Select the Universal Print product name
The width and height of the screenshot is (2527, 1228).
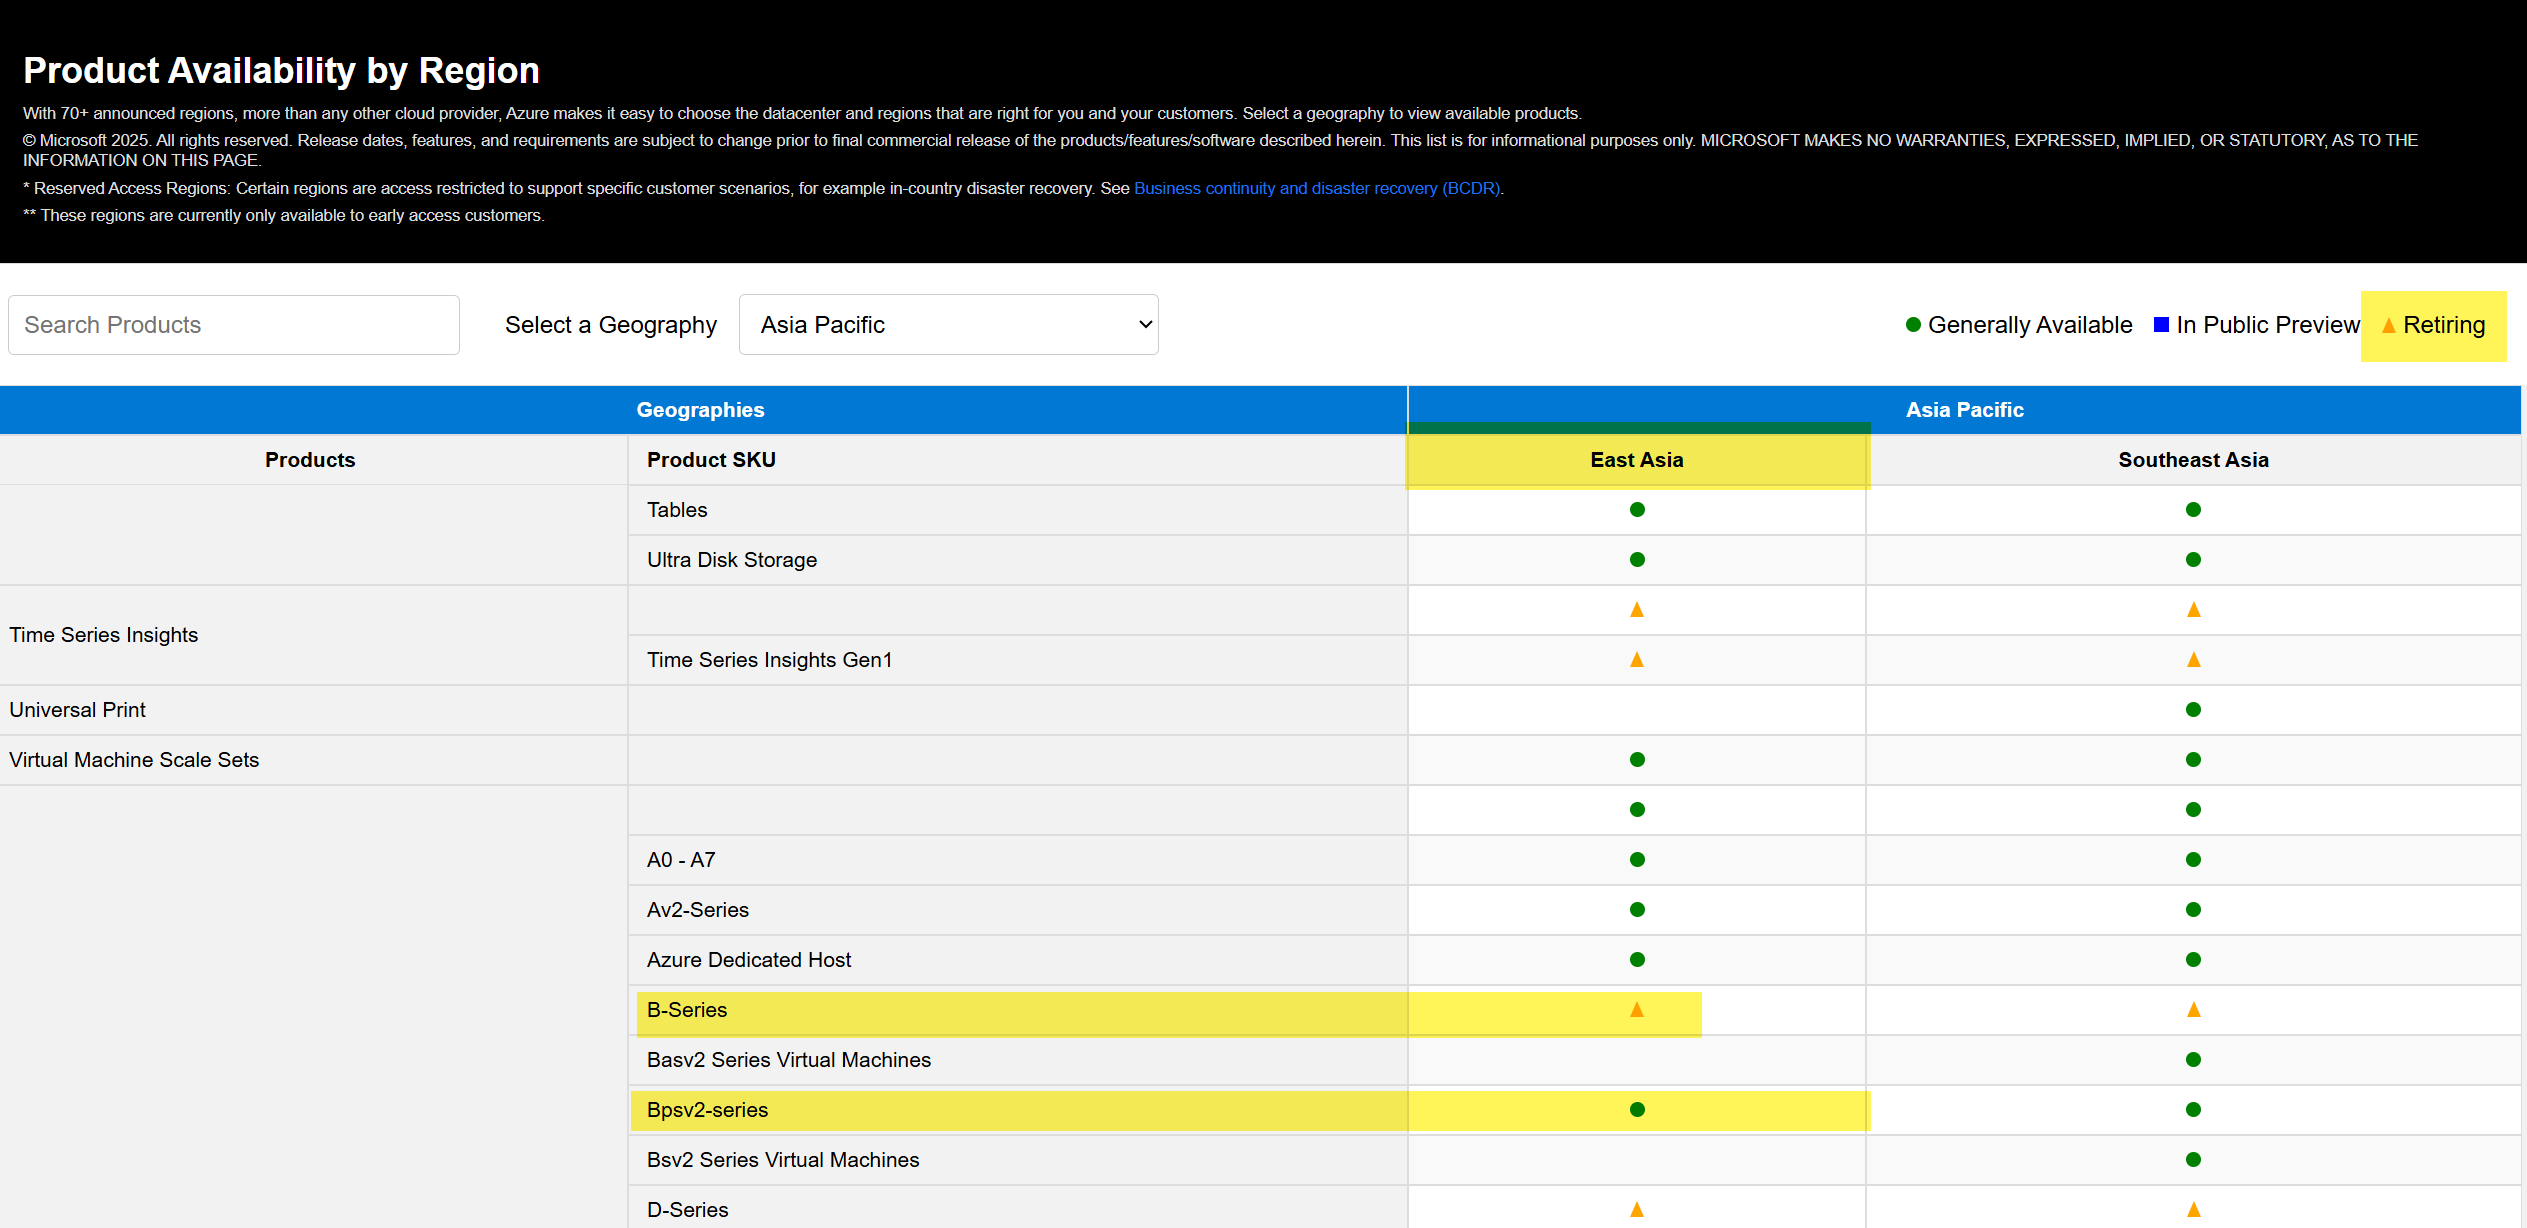point(78,710)
